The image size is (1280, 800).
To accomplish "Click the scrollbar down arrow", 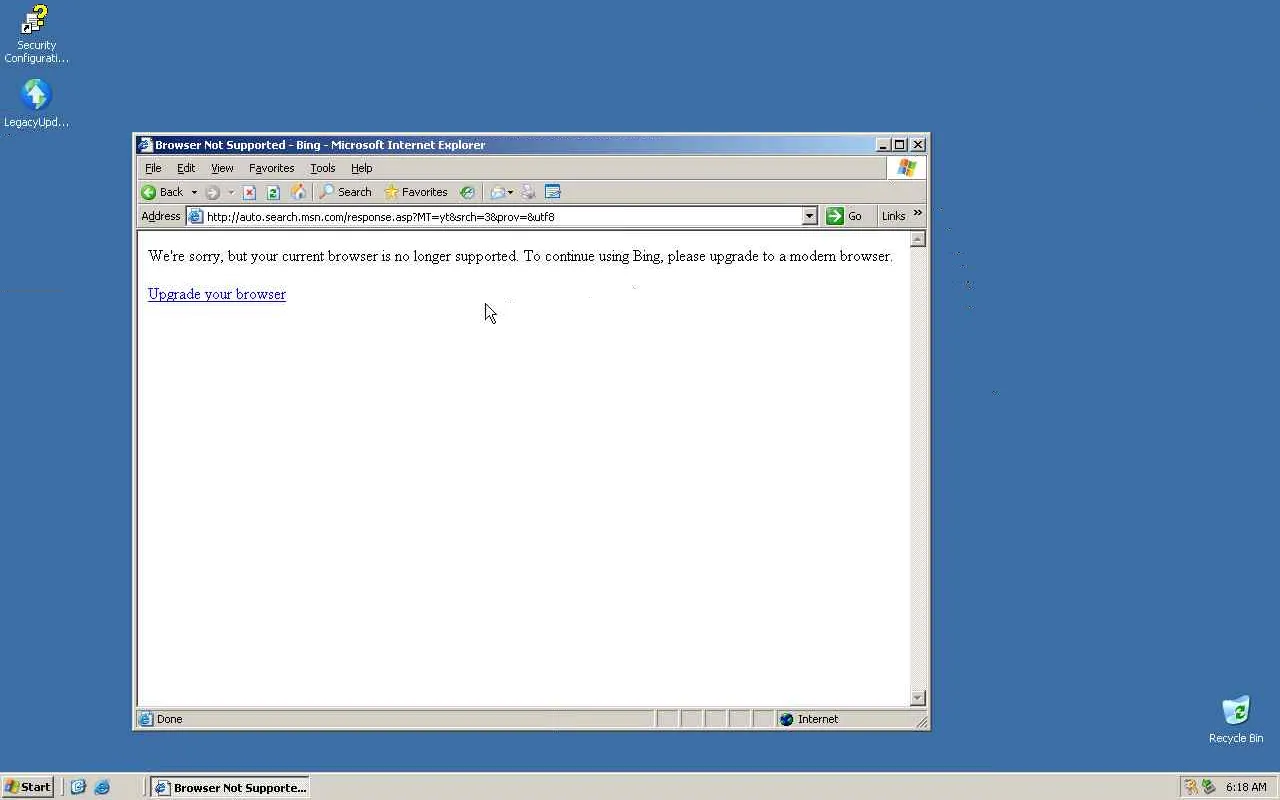I will point(918,698).
